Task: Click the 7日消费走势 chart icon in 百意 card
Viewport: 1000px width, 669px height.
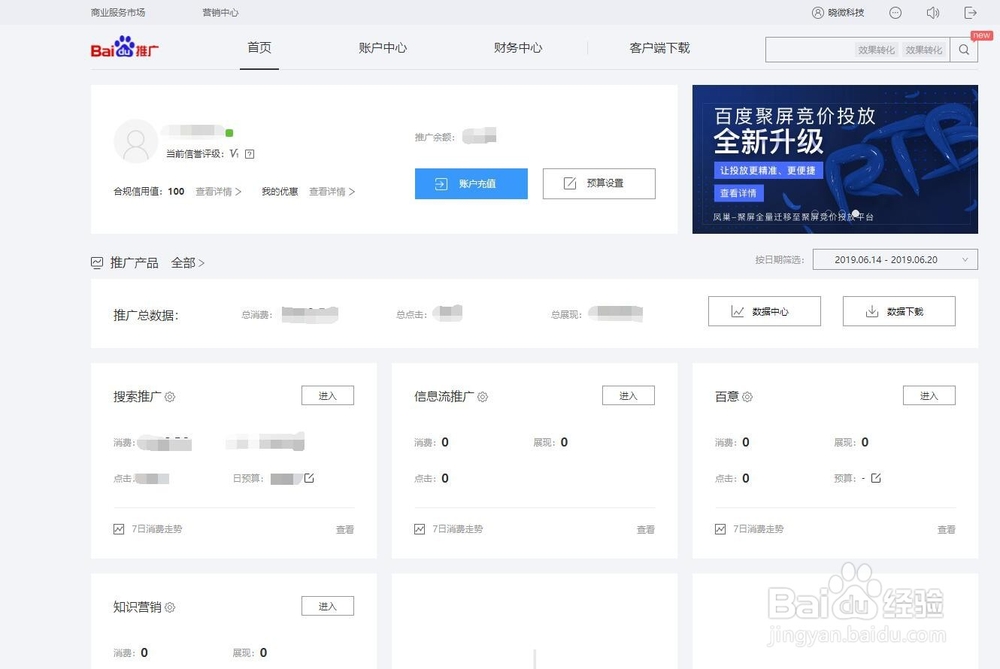Action: pyautogui.click(x=720, y=529)
